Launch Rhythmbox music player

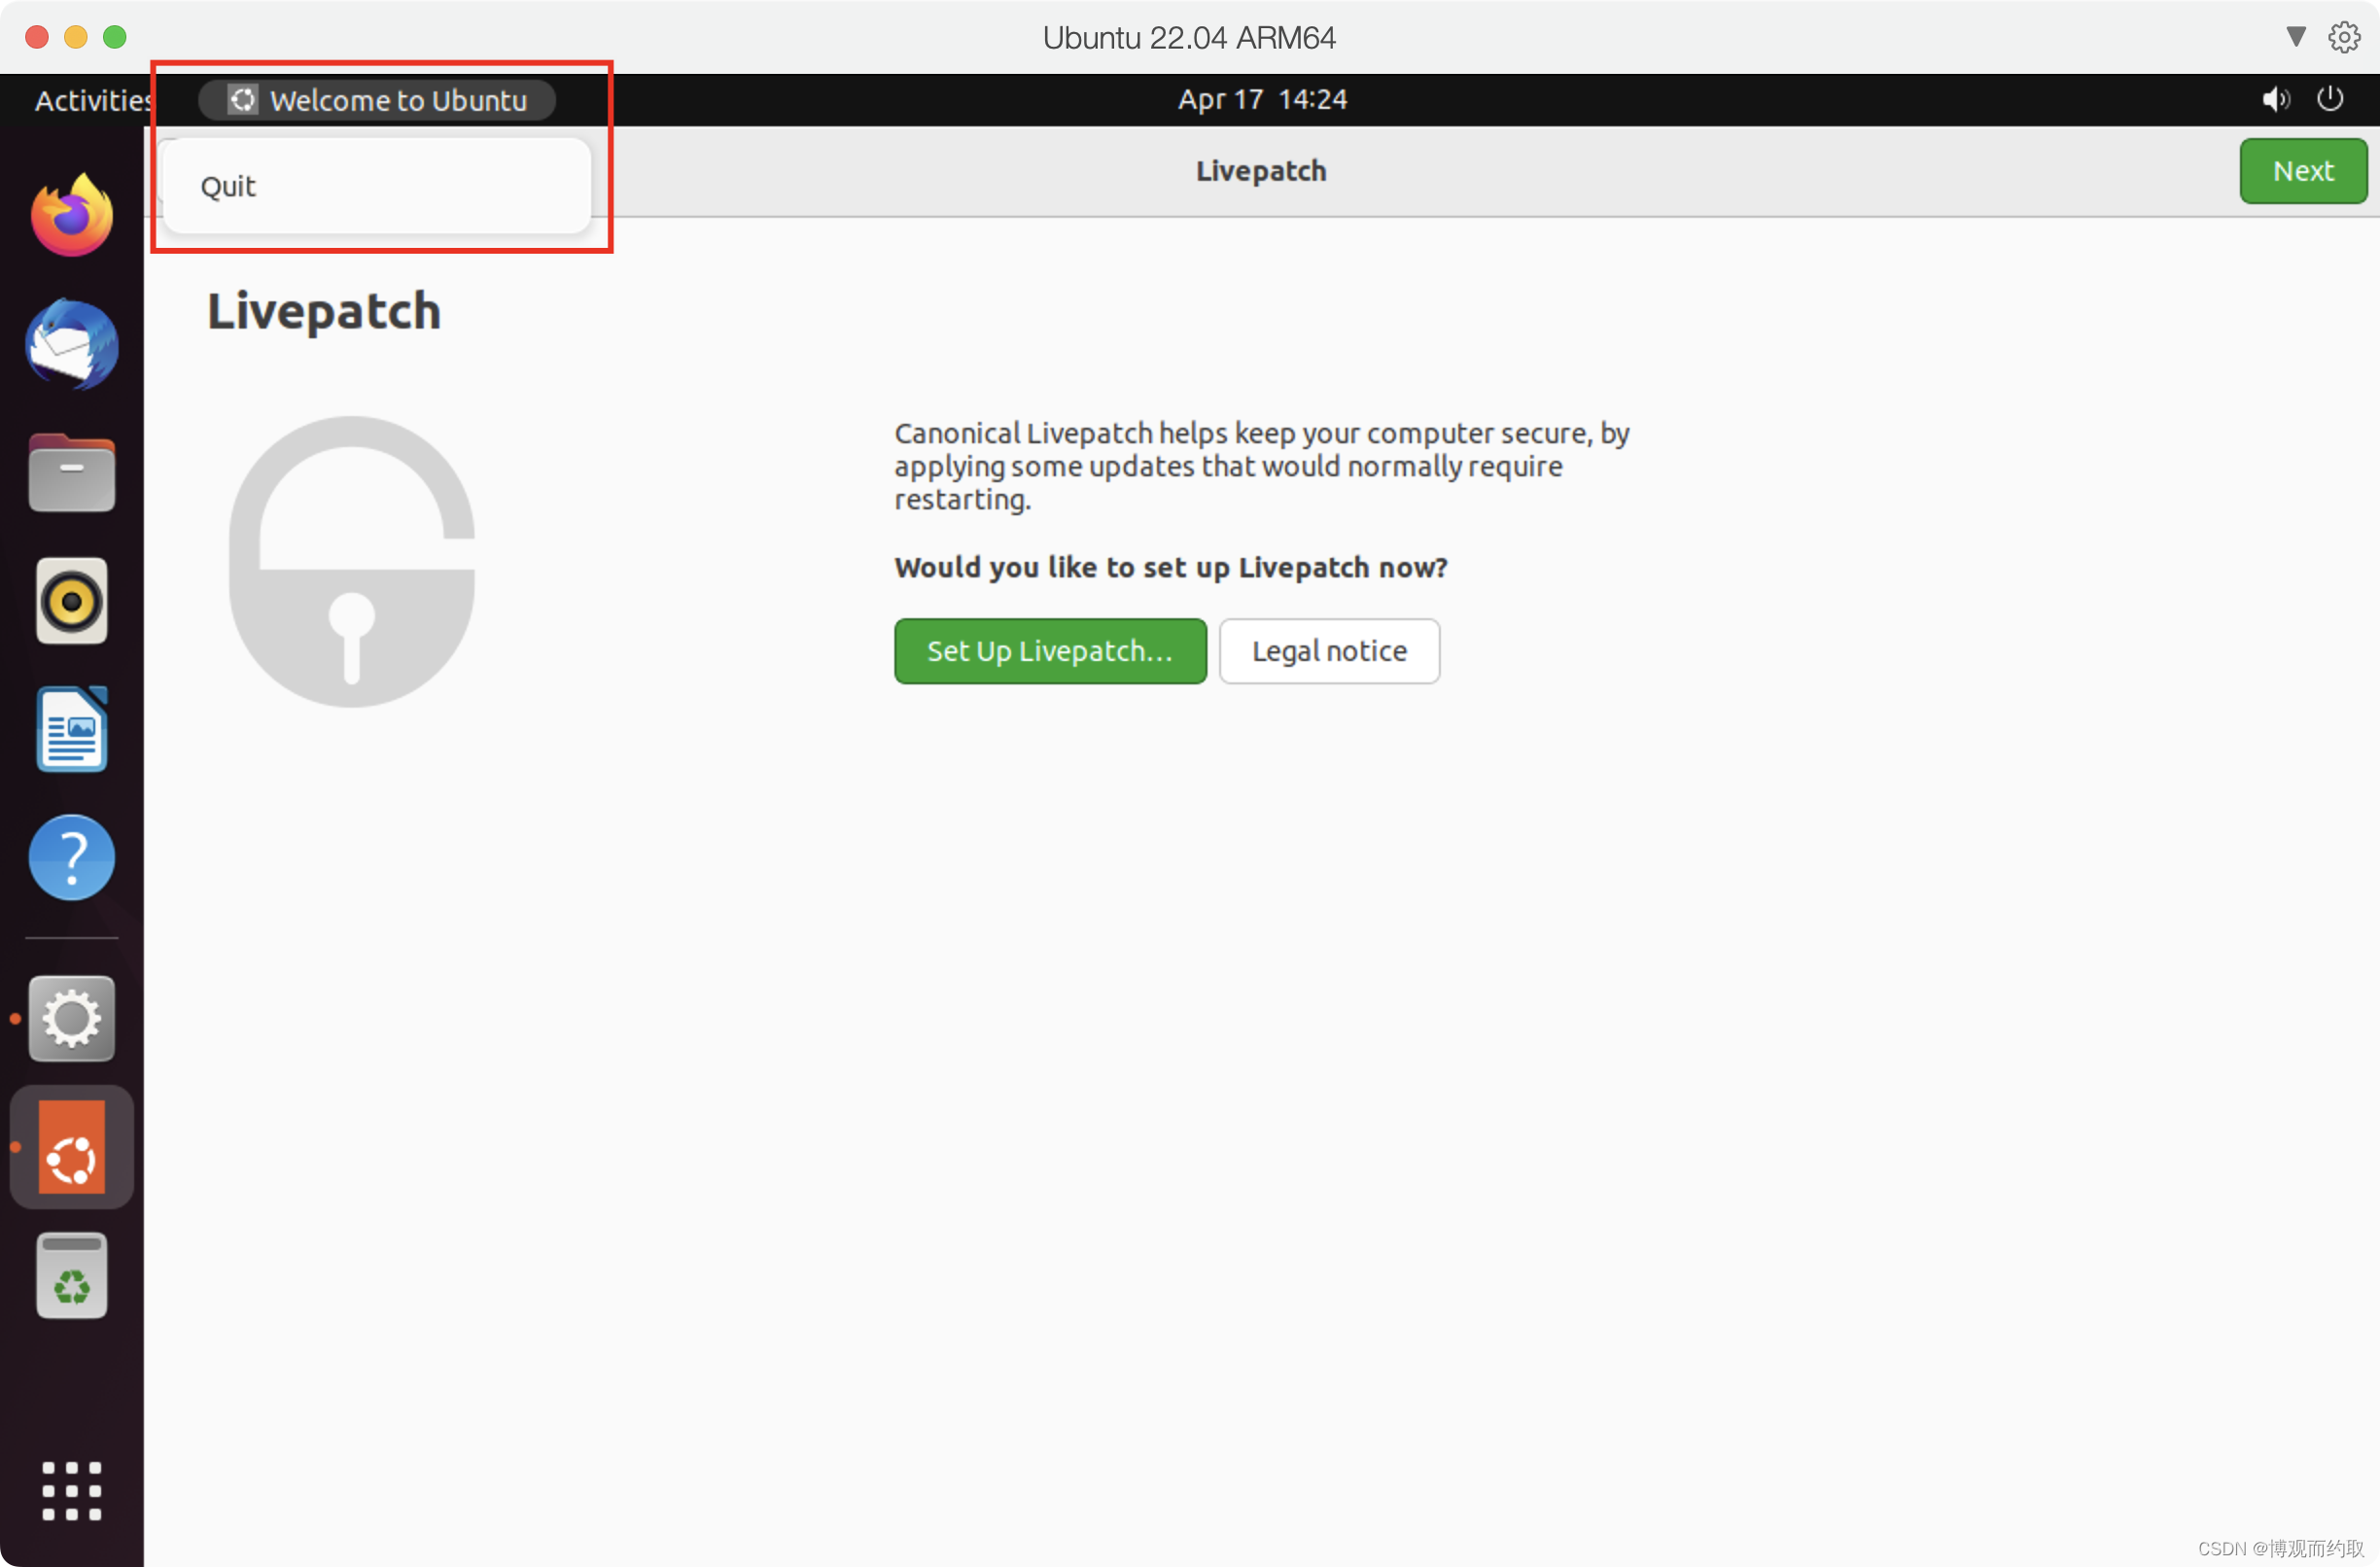pyautogui.click(x=72, y=601)
